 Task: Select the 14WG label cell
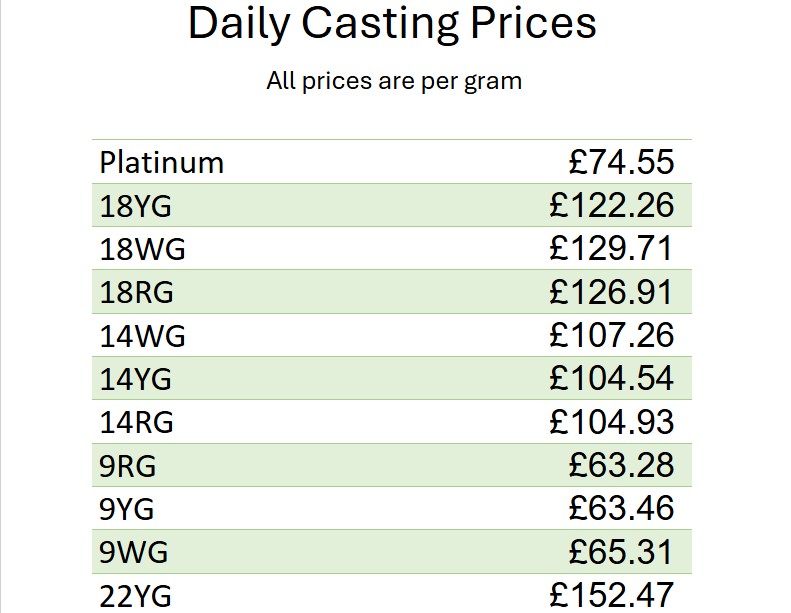tap(143, 336)
